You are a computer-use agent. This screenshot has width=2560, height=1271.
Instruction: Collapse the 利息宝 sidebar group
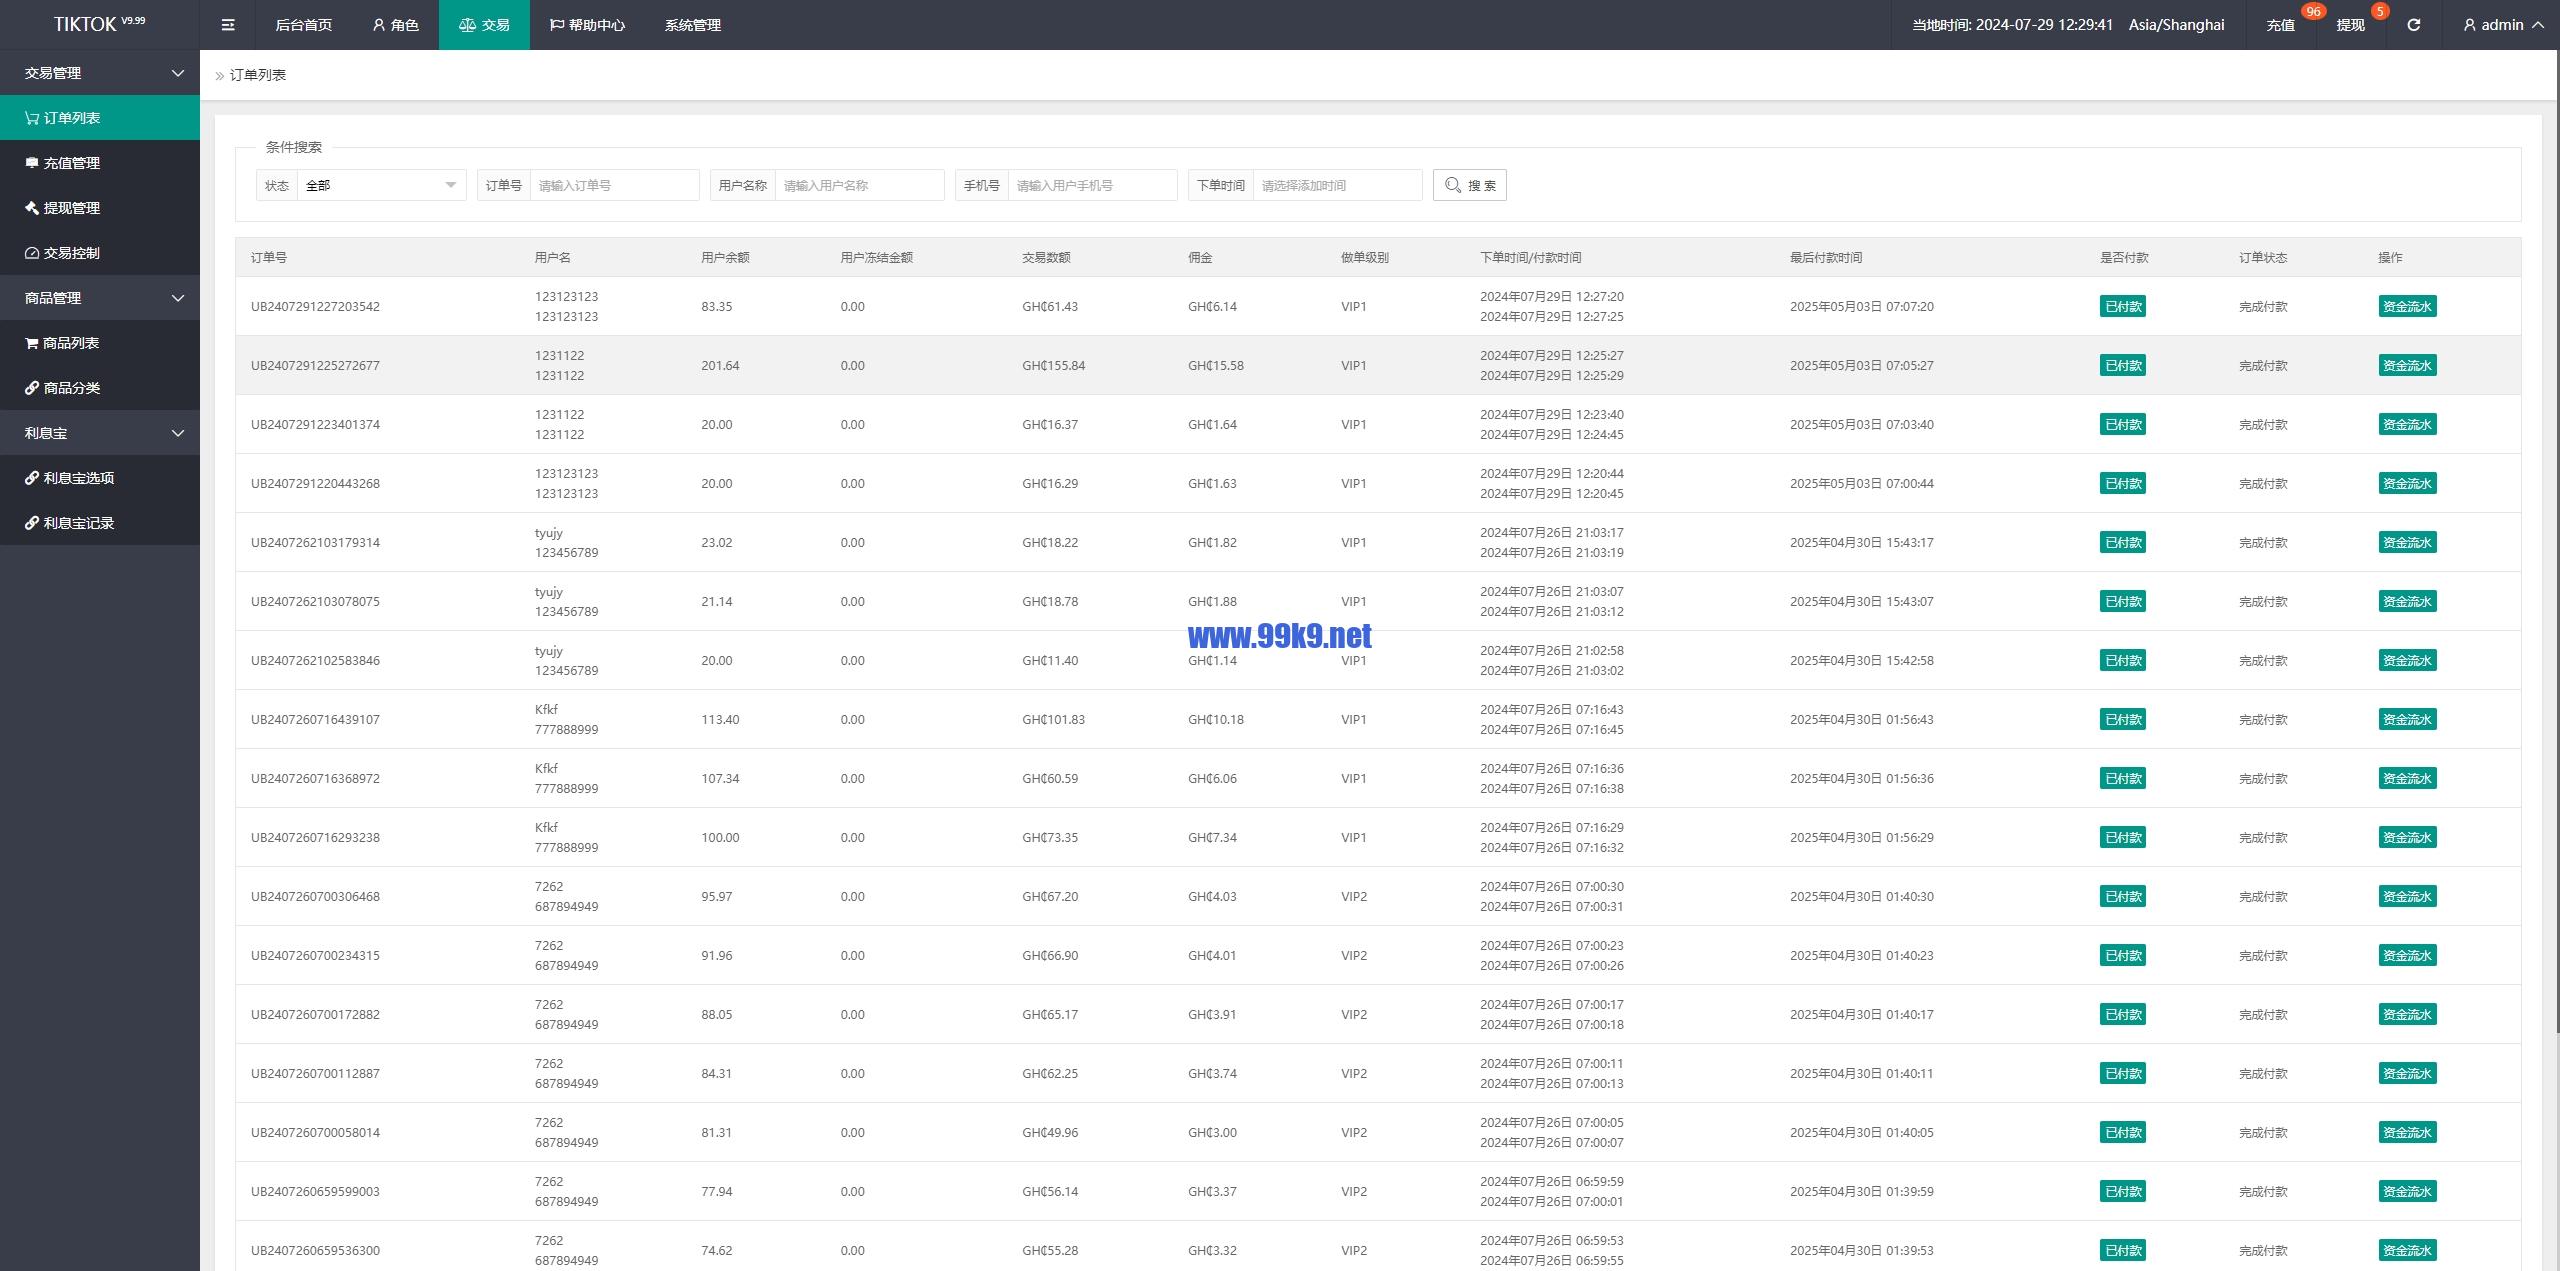(x=100, y=433)
